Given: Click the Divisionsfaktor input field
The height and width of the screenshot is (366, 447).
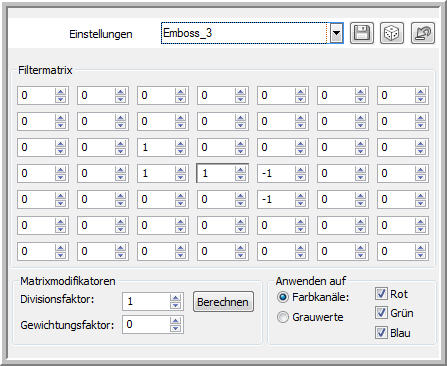Looking at the screenshot, I should [x=146, y=302].
